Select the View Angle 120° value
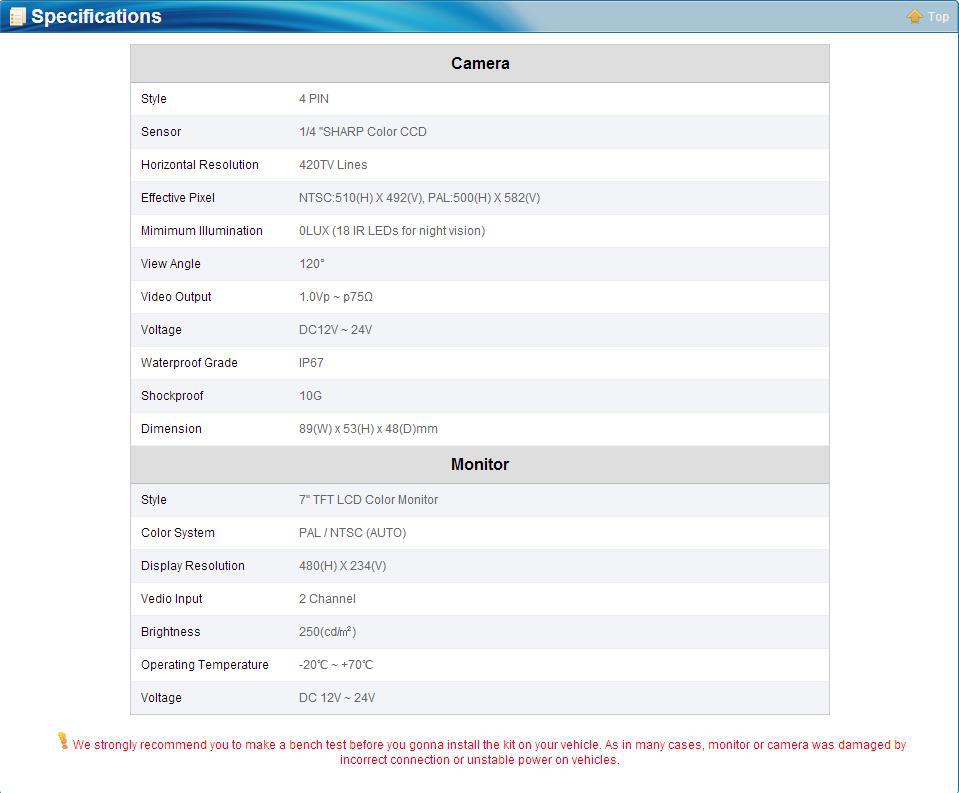The width and height of the screenshot is (959, 793). [312, 264]
